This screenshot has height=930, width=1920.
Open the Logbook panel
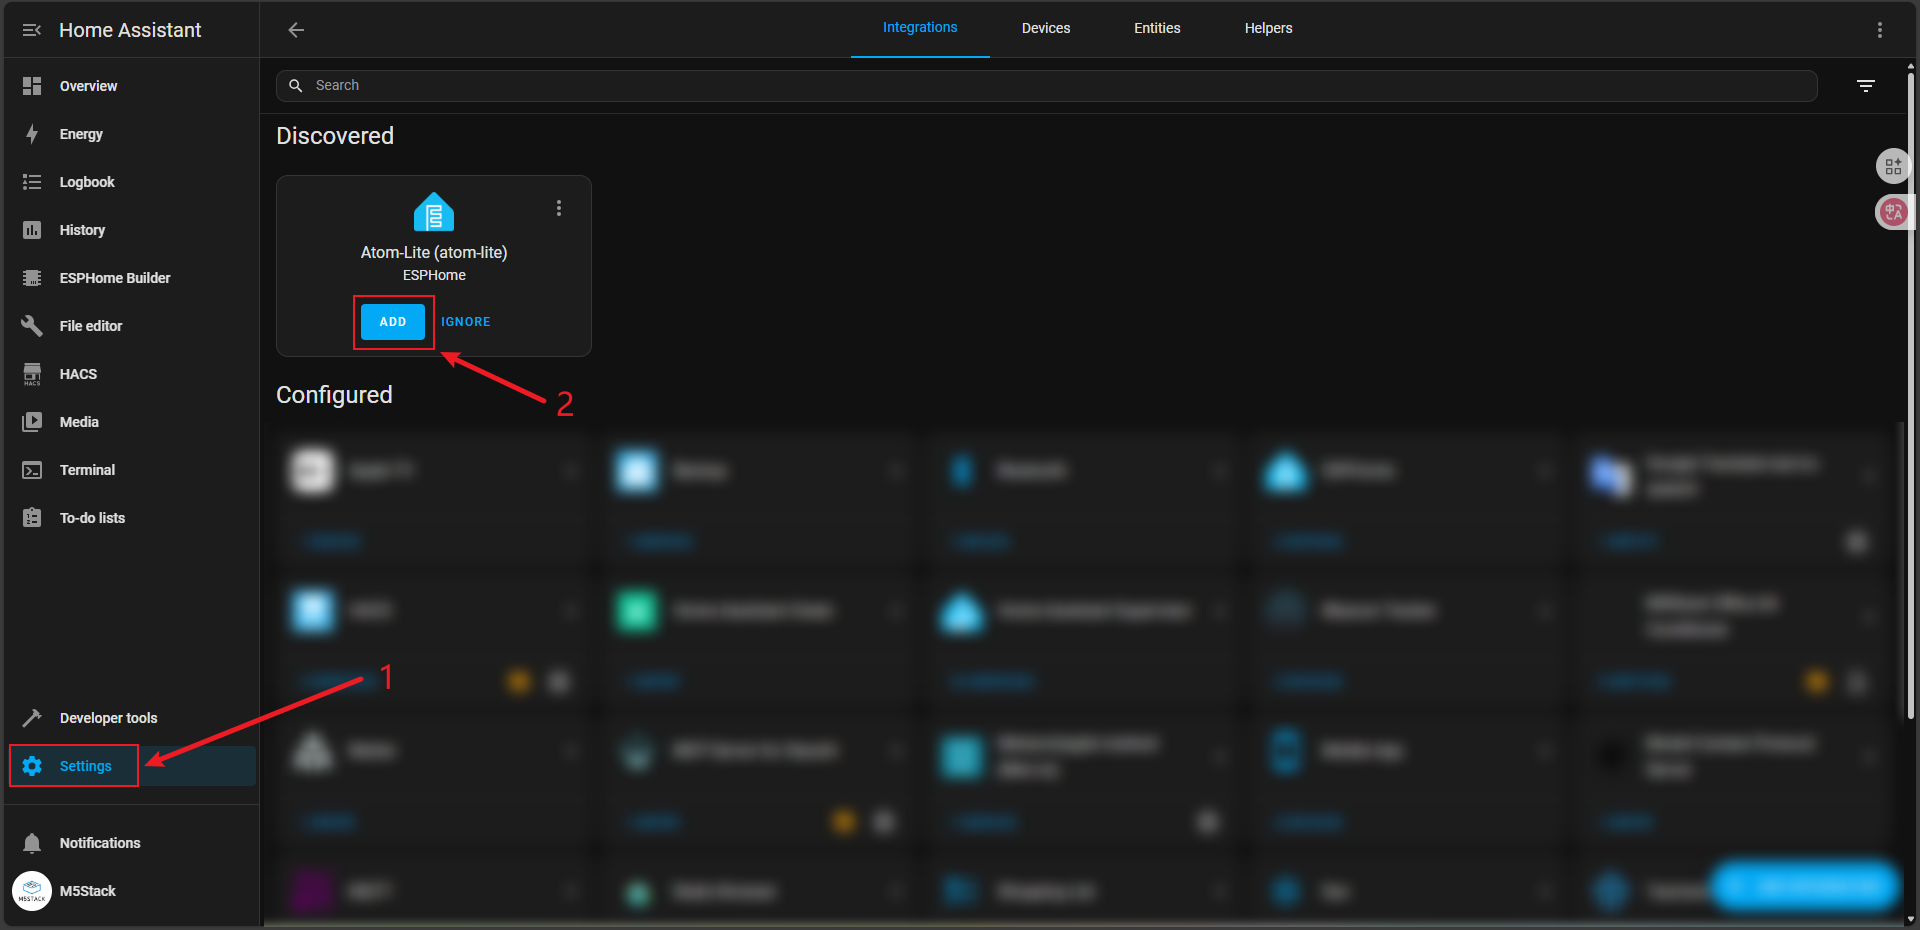point(130,182)
